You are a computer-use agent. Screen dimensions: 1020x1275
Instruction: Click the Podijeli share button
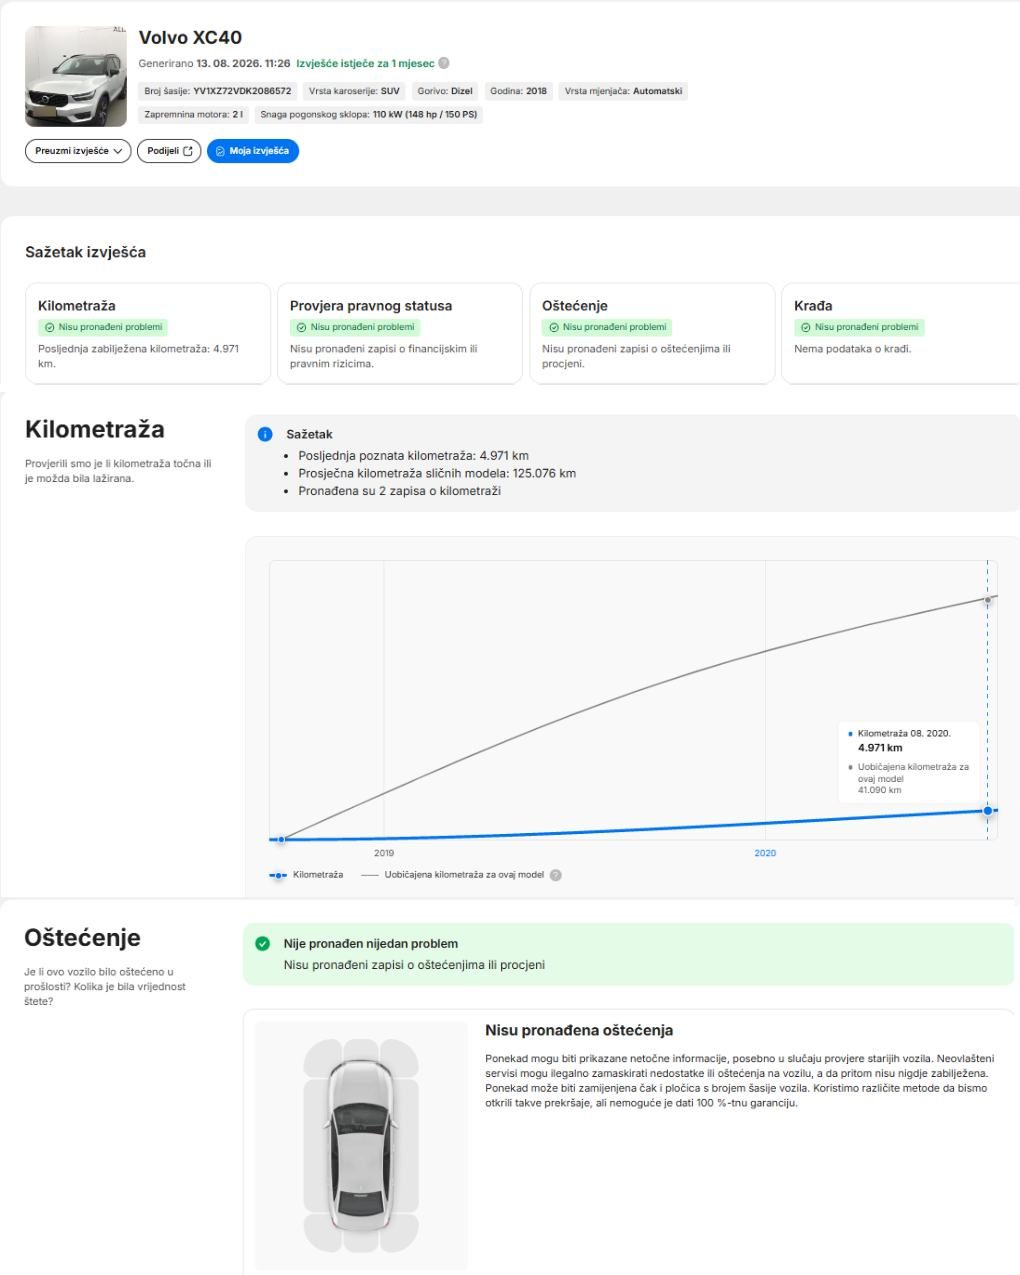pos(169,151)
